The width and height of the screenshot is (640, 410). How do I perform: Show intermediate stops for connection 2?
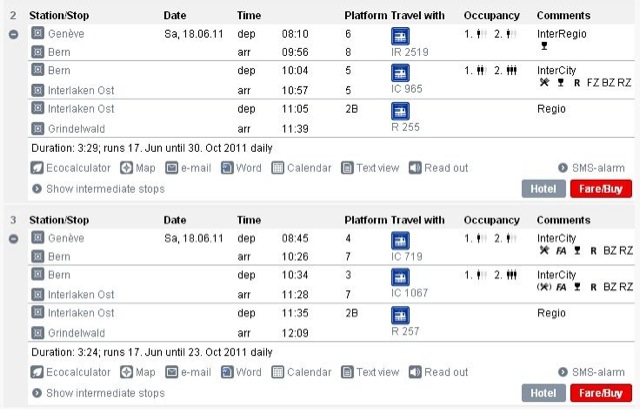tap(98, 189)
